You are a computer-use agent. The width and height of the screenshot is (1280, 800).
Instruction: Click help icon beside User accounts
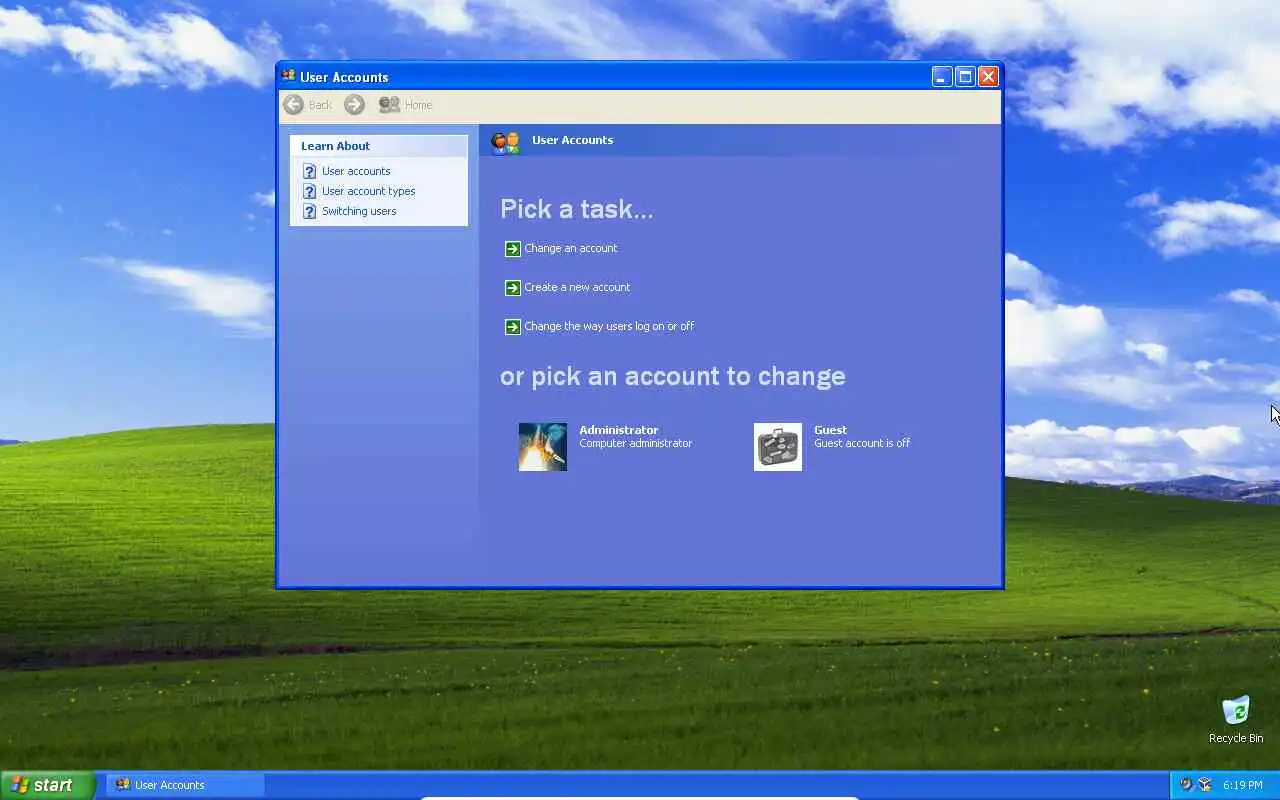click(x=309, y=171)
